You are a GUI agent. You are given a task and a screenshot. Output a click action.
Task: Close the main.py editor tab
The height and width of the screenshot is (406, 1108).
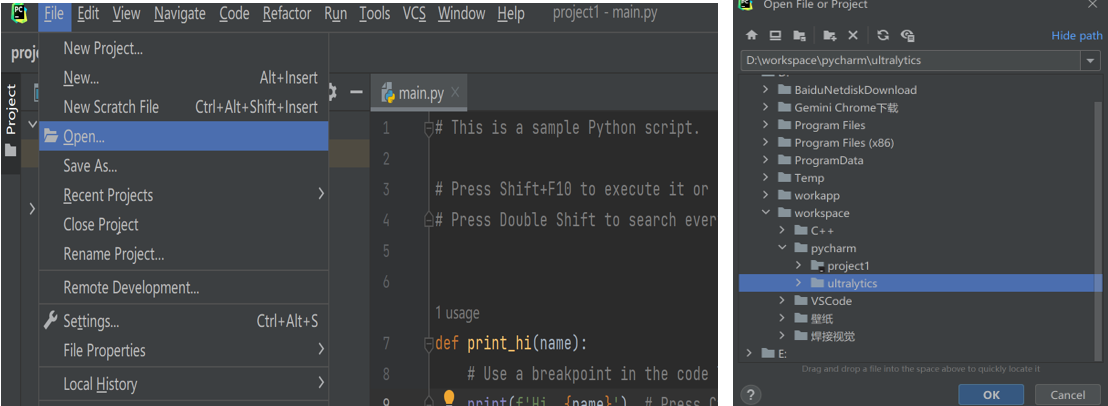click(455, 93)
